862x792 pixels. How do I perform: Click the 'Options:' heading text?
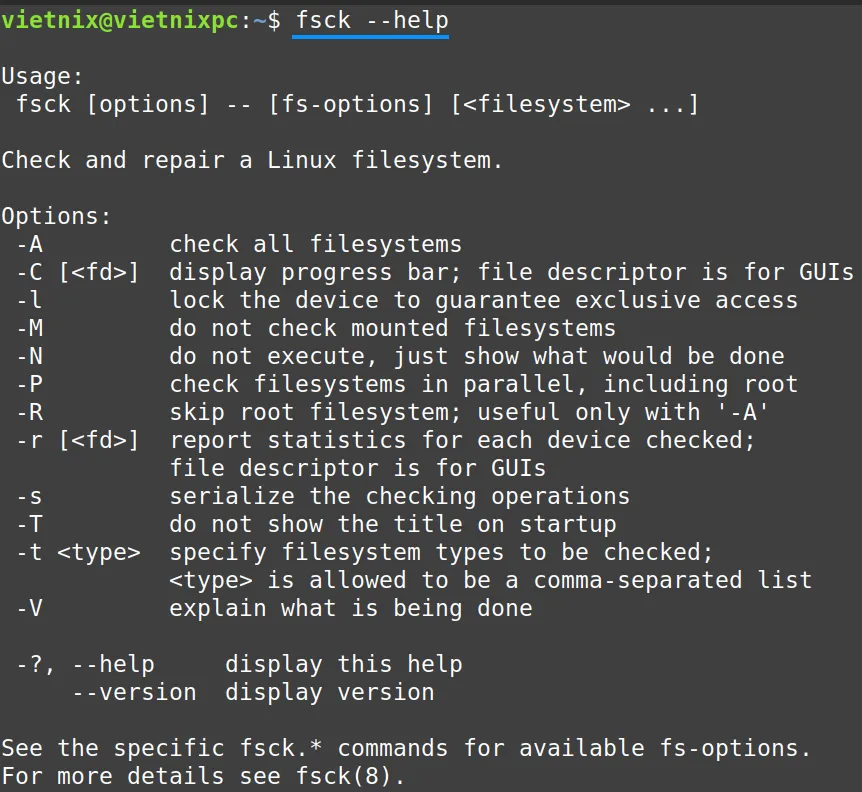(x=56, y=216)
